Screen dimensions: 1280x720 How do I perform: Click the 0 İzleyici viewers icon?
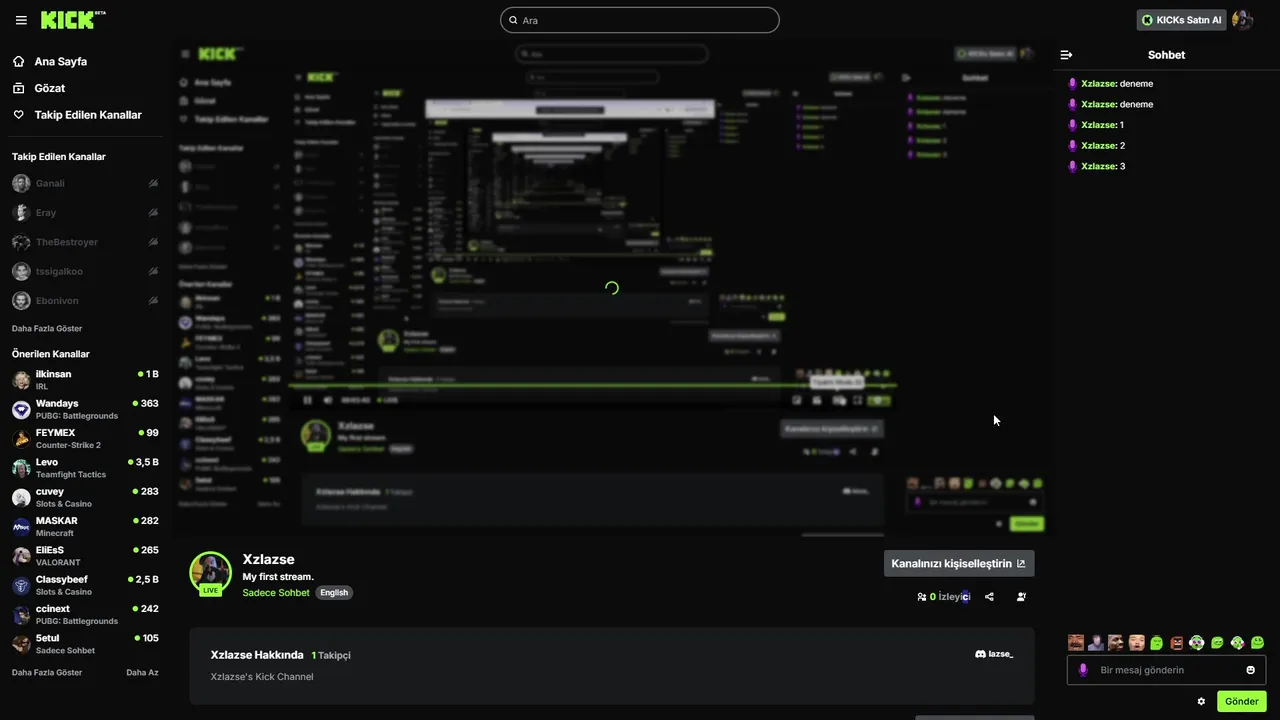point(922,597)
